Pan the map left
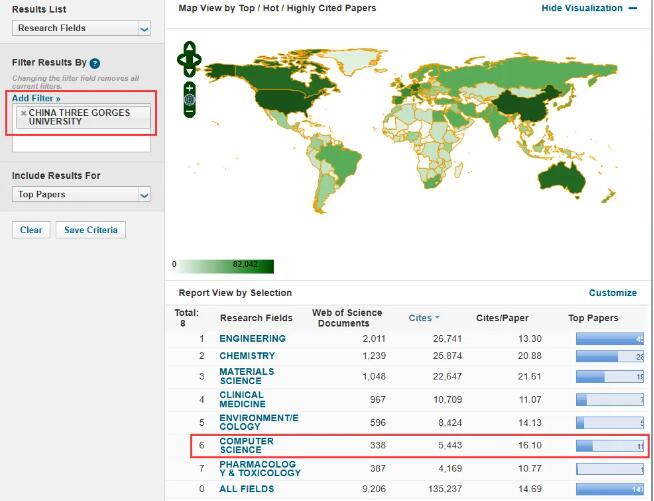The width and height of the screenshot is (654, 501). click(181, 60)
